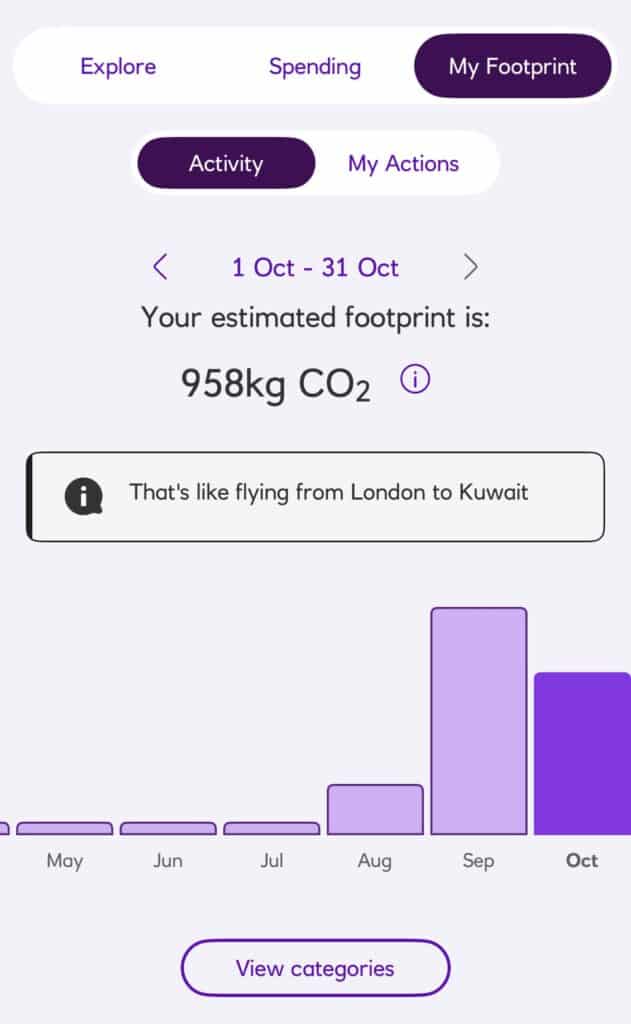Click View categories
This screenshot has width=631, height=1024.
click(314, 967)
